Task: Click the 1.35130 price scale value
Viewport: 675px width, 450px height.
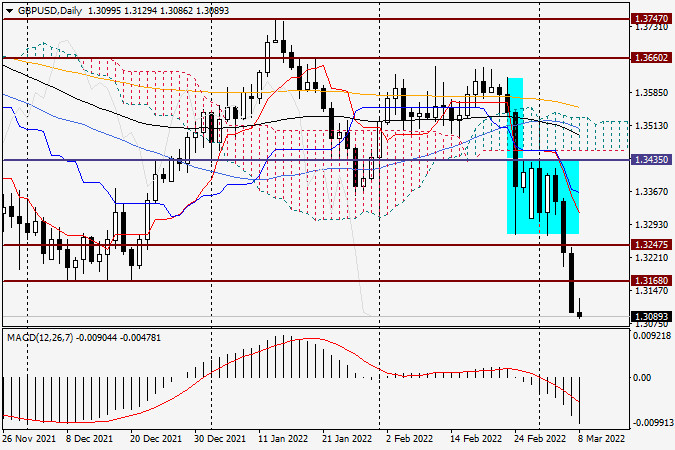Action: (x=652, y=126)
